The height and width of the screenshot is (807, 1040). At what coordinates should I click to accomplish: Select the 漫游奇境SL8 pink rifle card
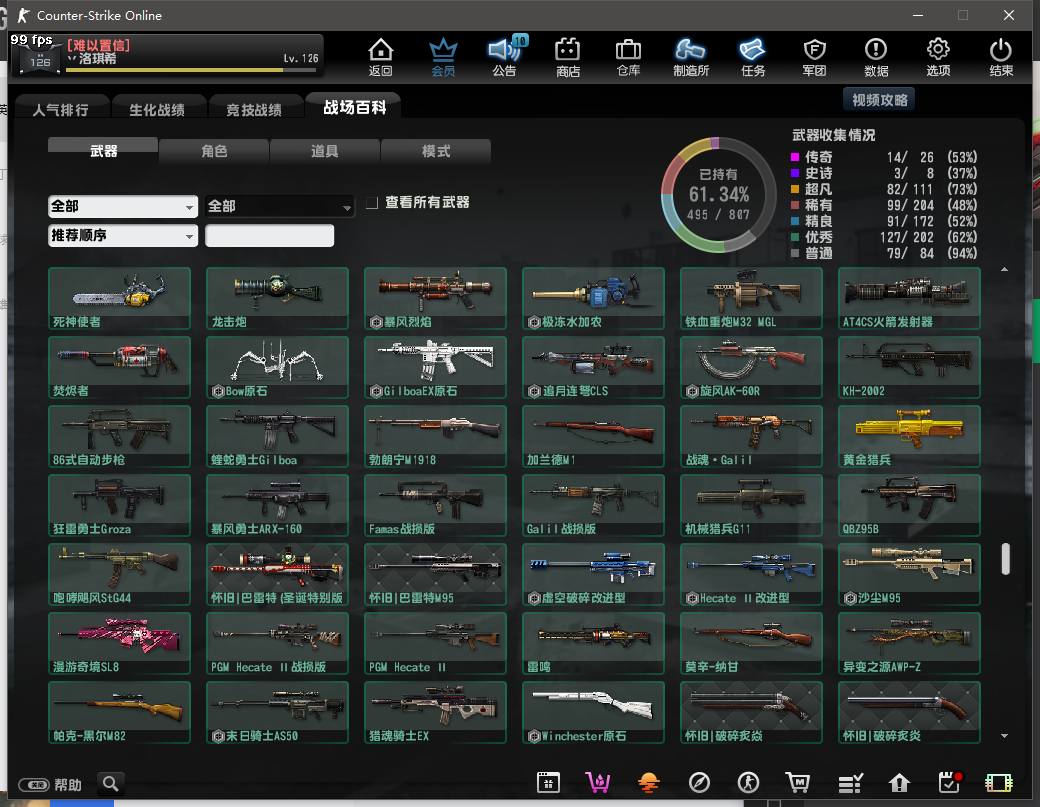(x=119, y=643)
